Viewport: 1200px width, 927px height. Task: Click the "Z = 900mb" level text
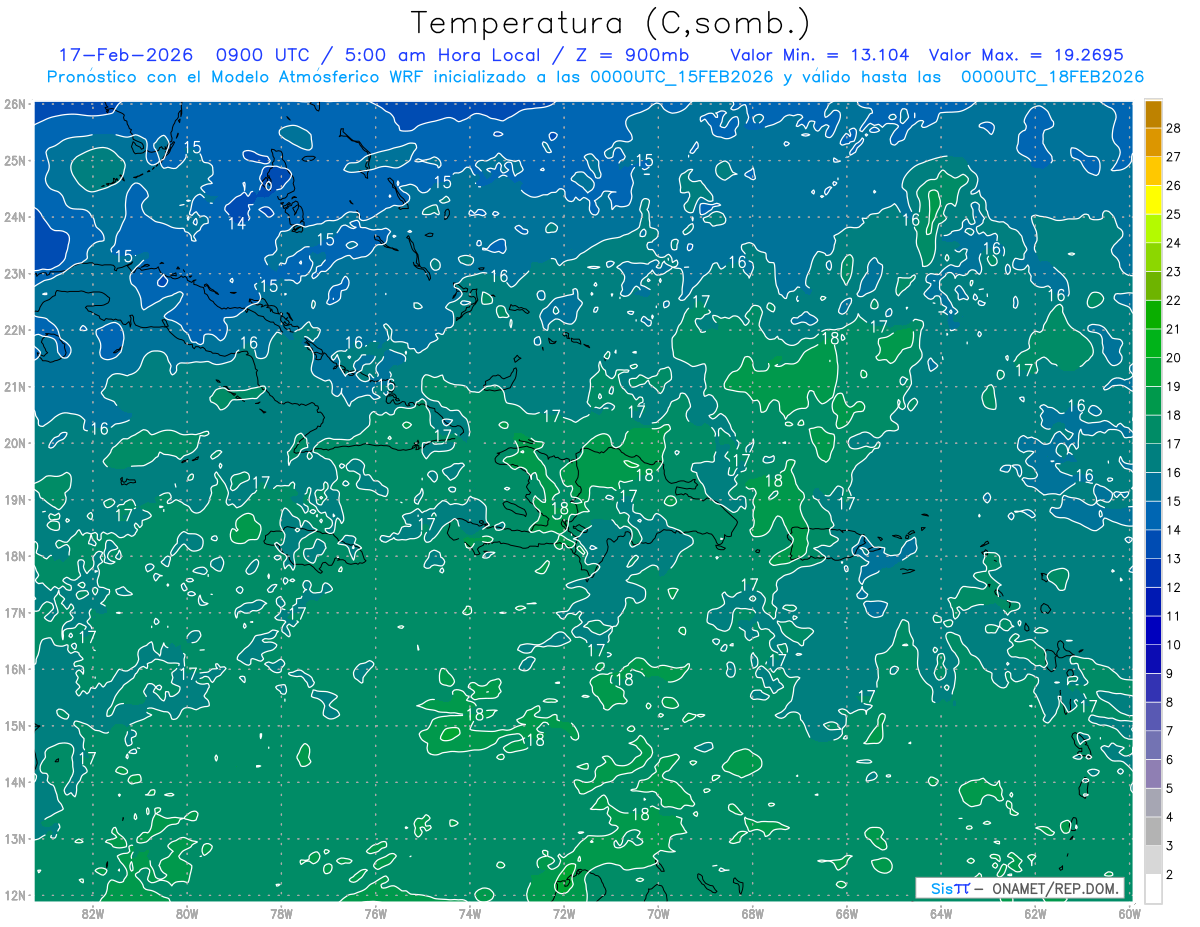632,55
